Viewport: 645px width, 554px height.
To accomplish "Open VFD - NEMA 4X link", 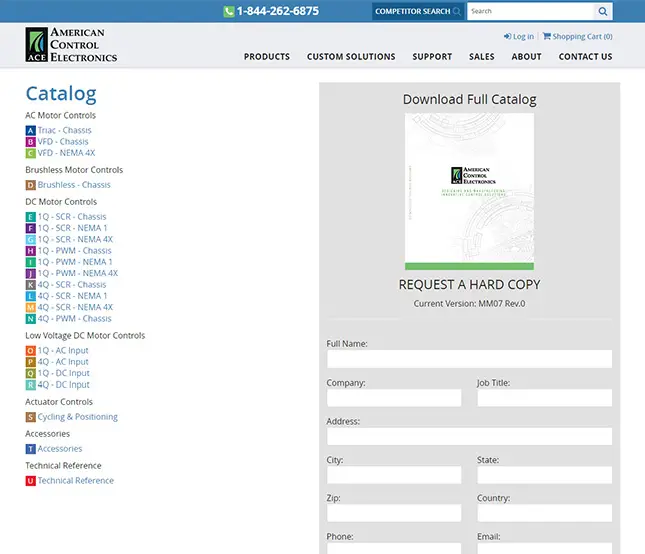I will pos(66,153).
